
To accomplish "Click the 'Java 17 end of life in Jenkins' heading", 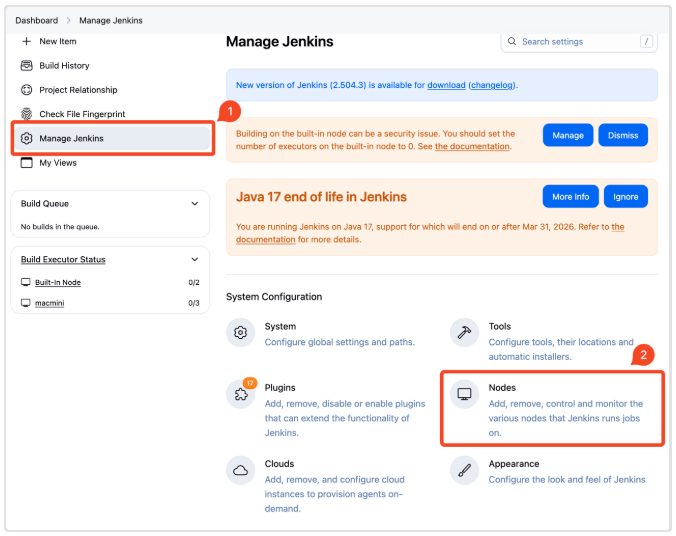I will (321, 197).
